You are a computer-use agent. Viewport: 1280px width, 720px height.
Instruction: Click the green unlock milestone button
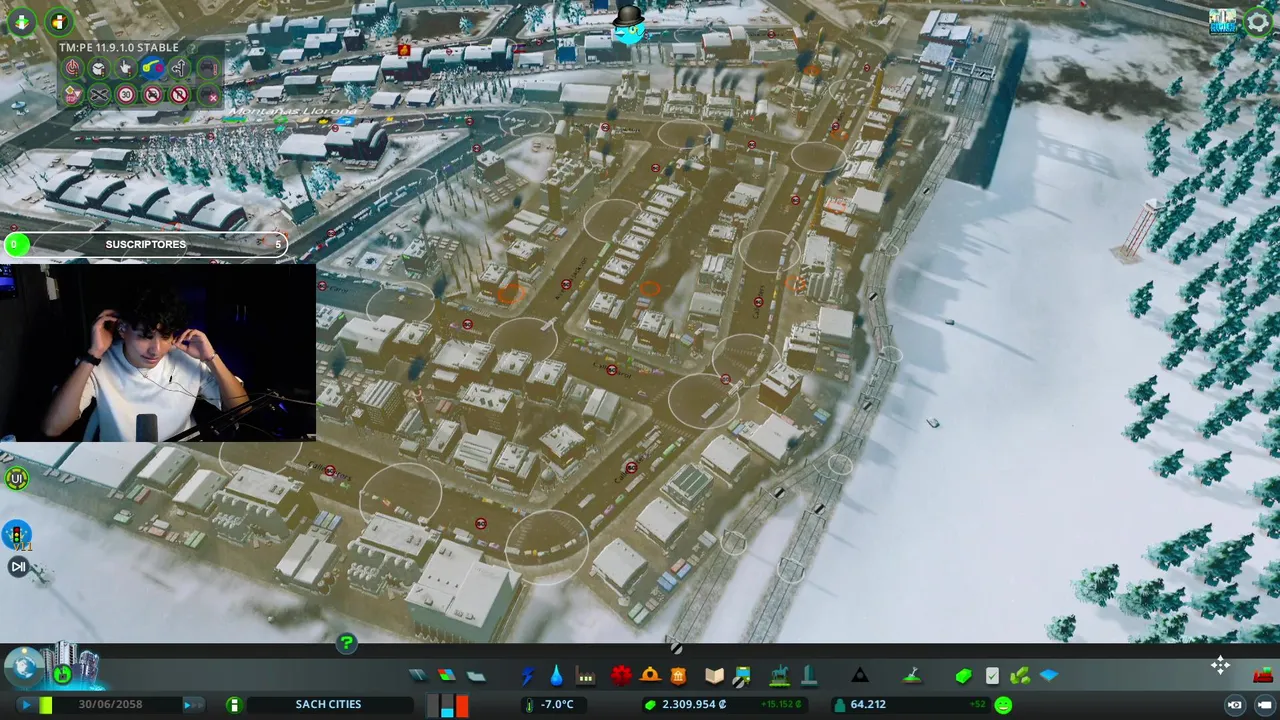62,675
